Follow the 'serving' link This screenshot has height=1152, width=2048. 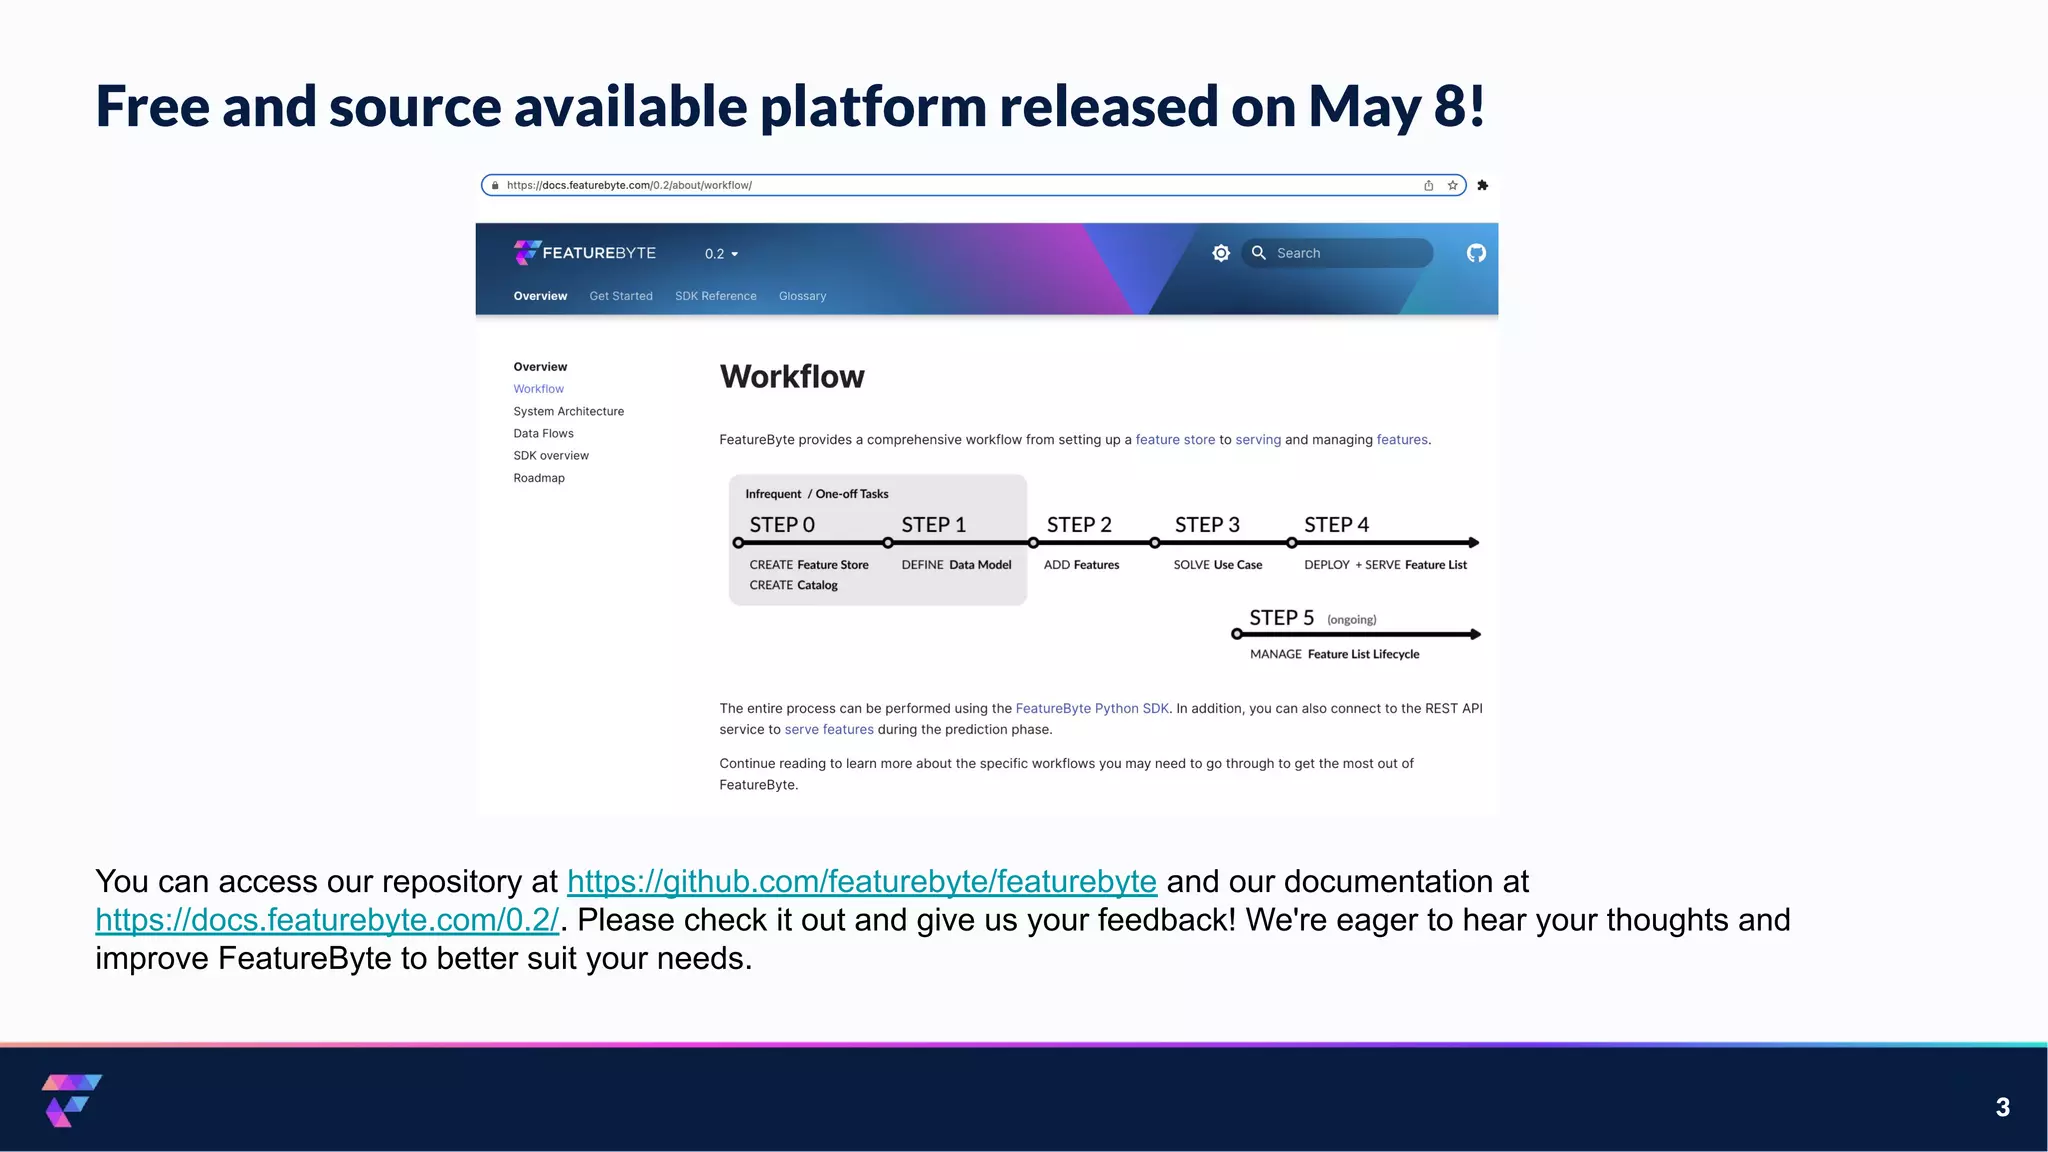[1258, 440]
